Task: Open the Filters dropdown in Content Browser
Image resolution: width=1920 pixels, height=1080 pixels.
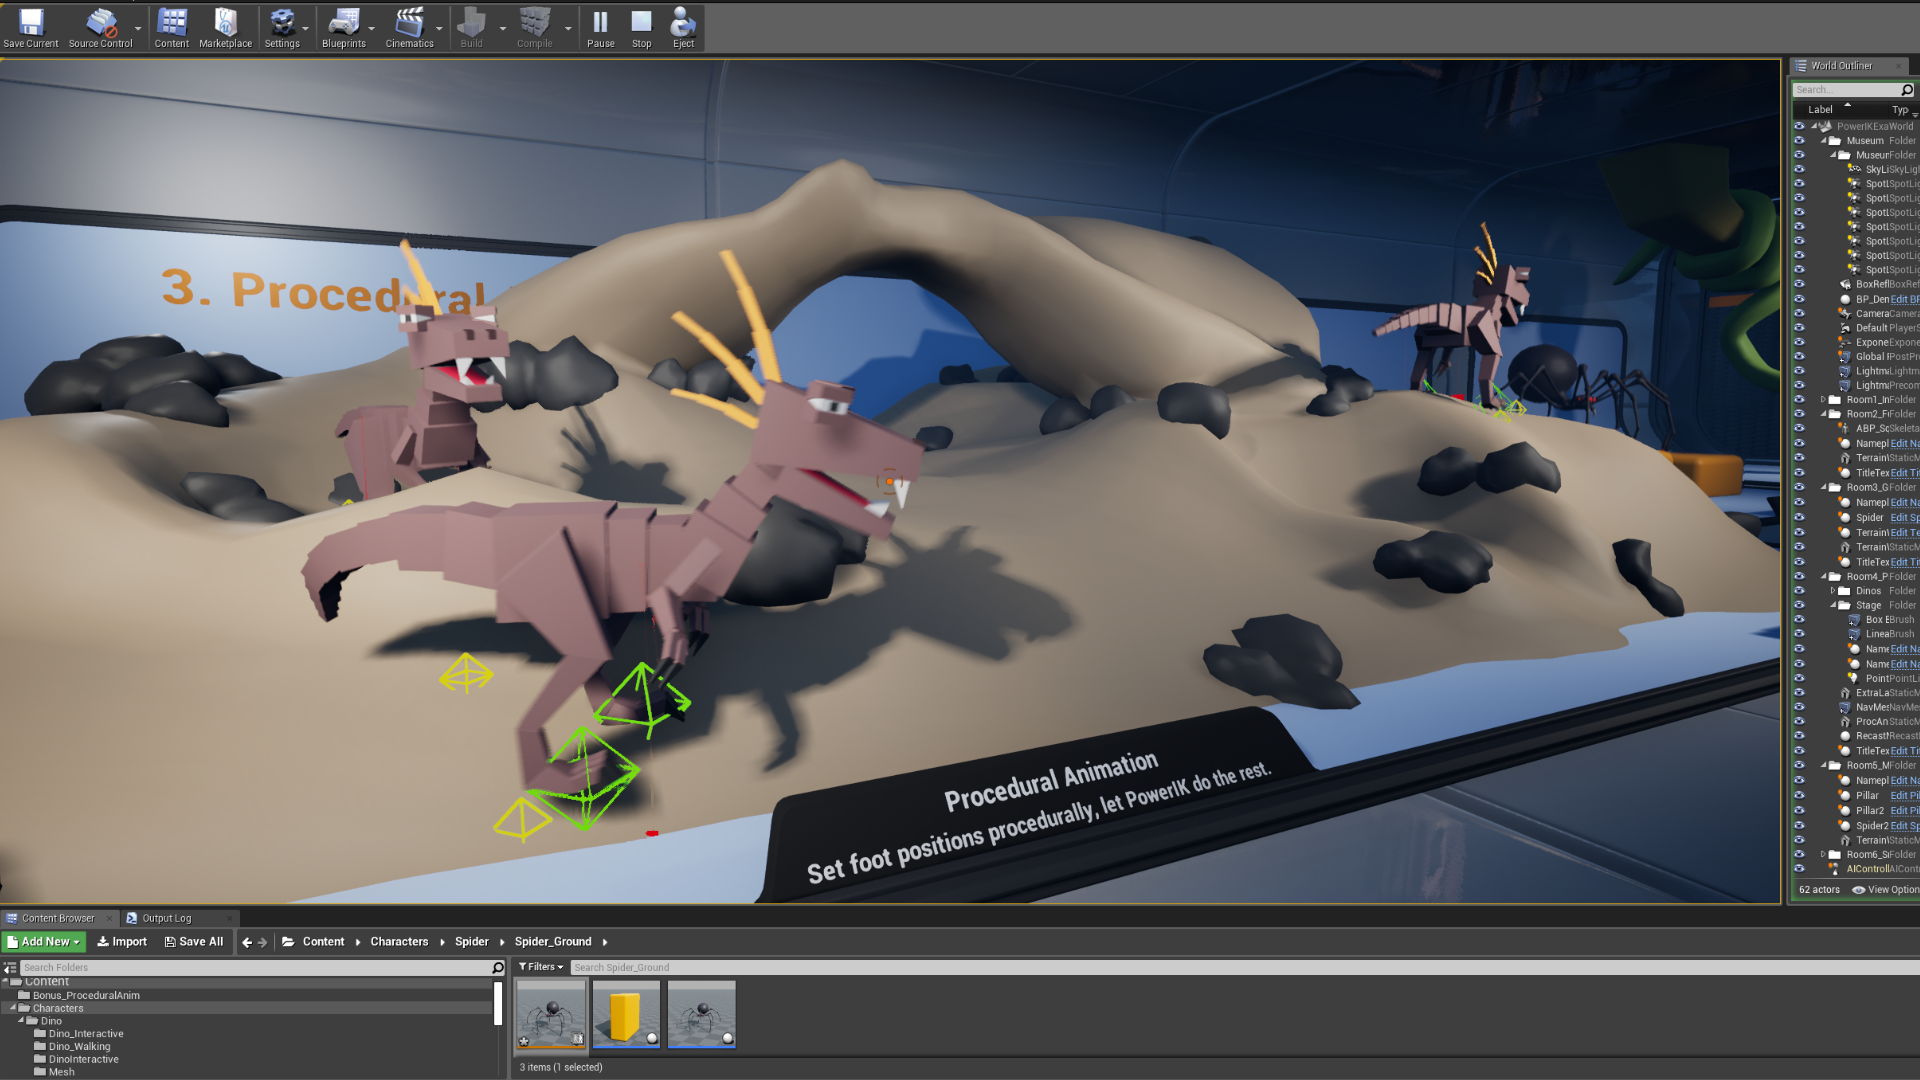Action: (541, 967)
